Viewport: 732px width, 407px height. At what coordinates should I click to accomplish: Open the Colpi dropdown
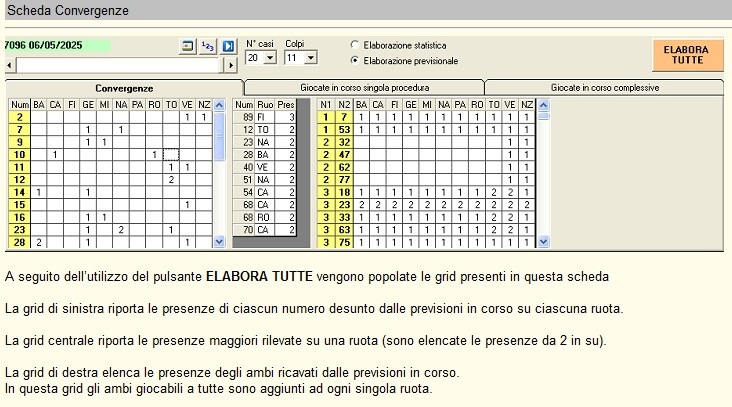pyautogui.click(x=310, y=58)
